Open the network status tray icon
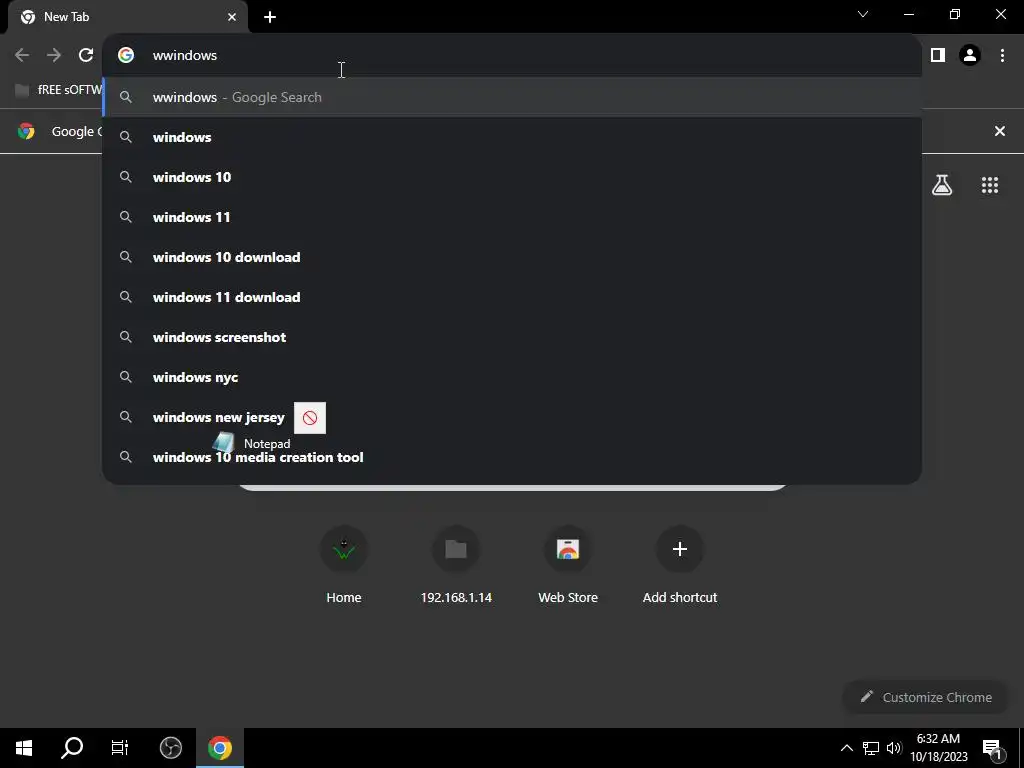 (871, 748)
